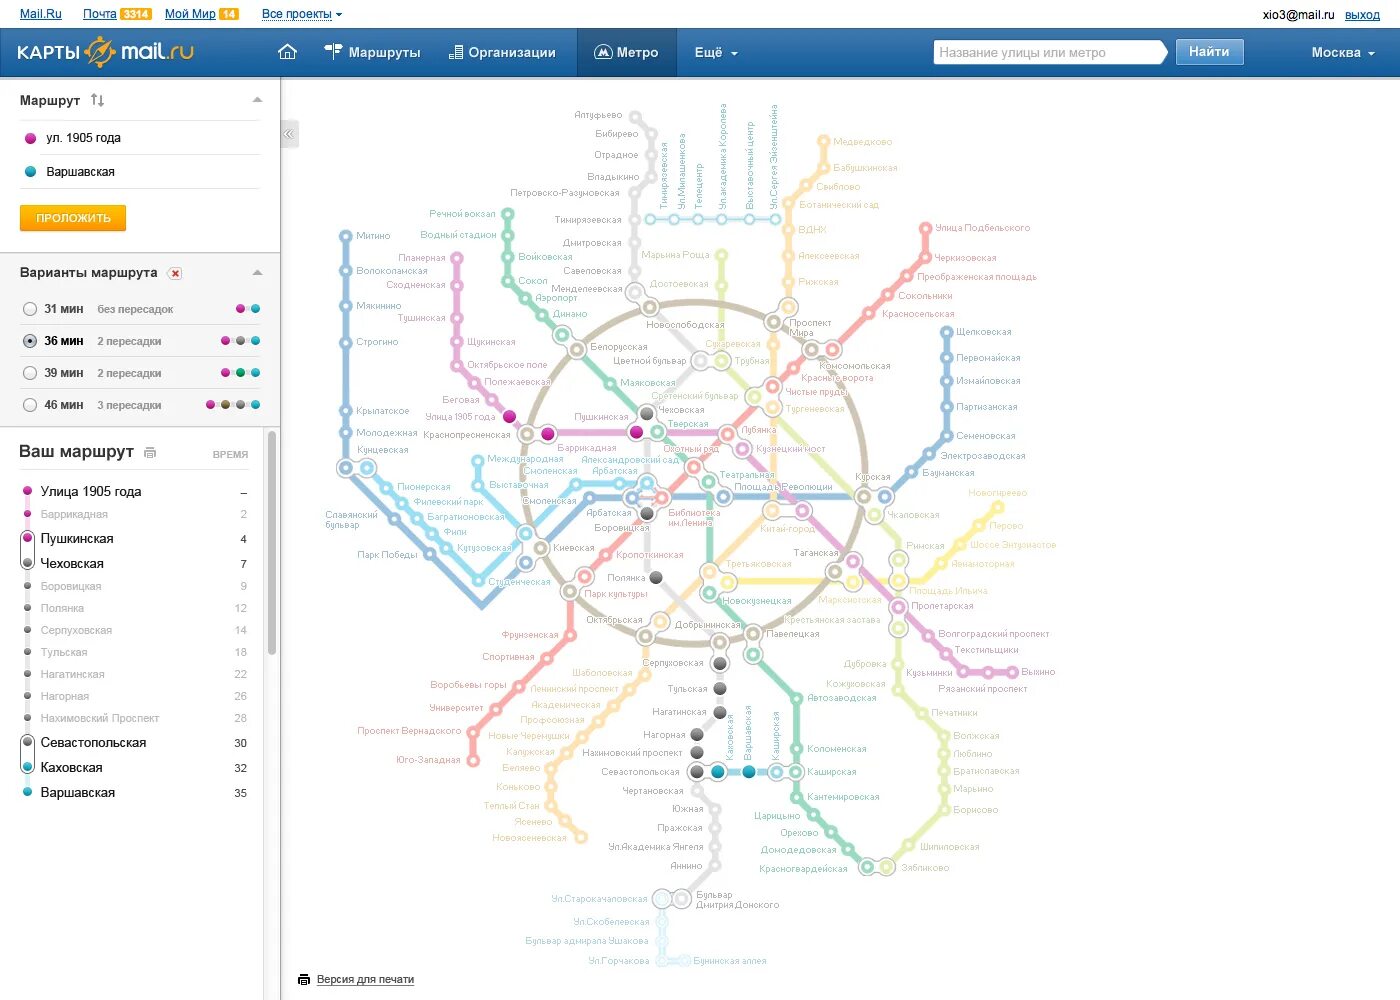Click printer icon beside Версия для печати

pyautogui.click(x=304, y=980)
